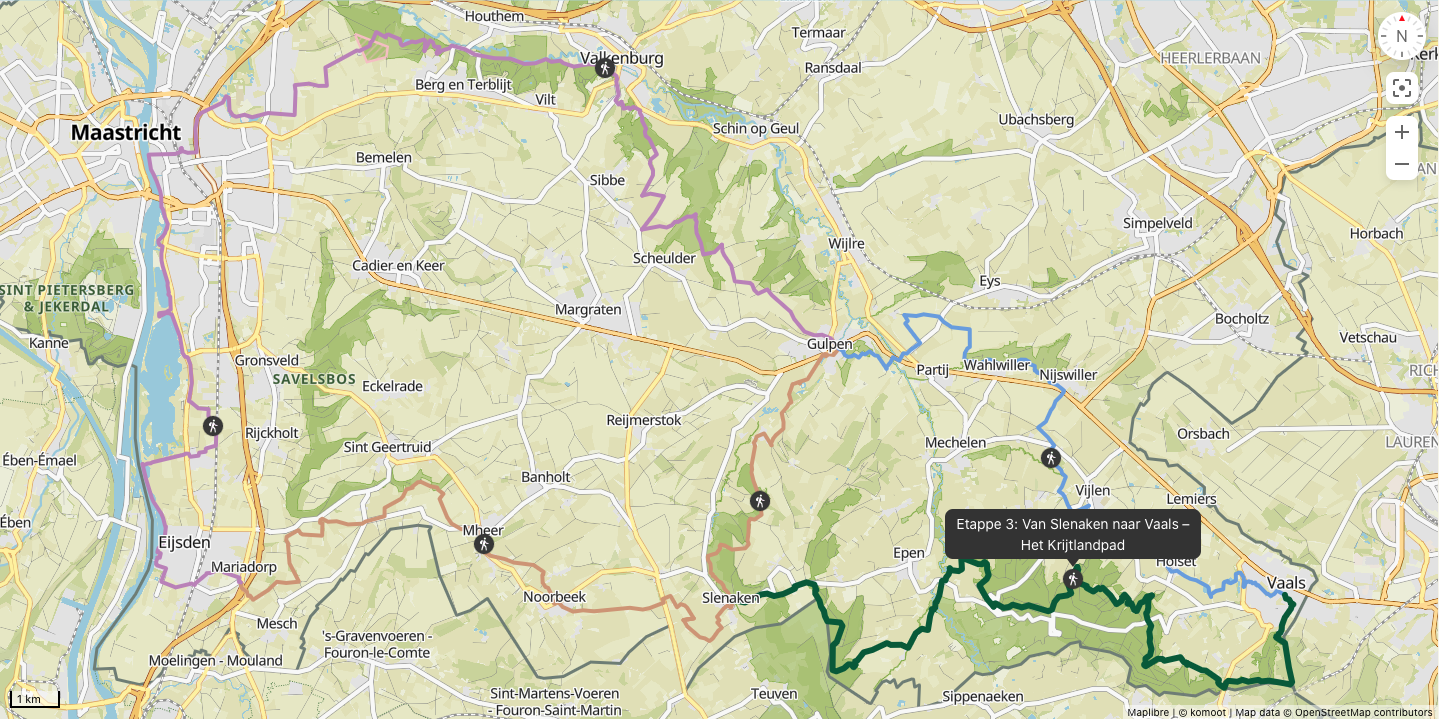Image resolution: width=1439 pixels, height=719 pixels.
Task: Open the komoot attribution link
Action: (x=1206, y=713)
